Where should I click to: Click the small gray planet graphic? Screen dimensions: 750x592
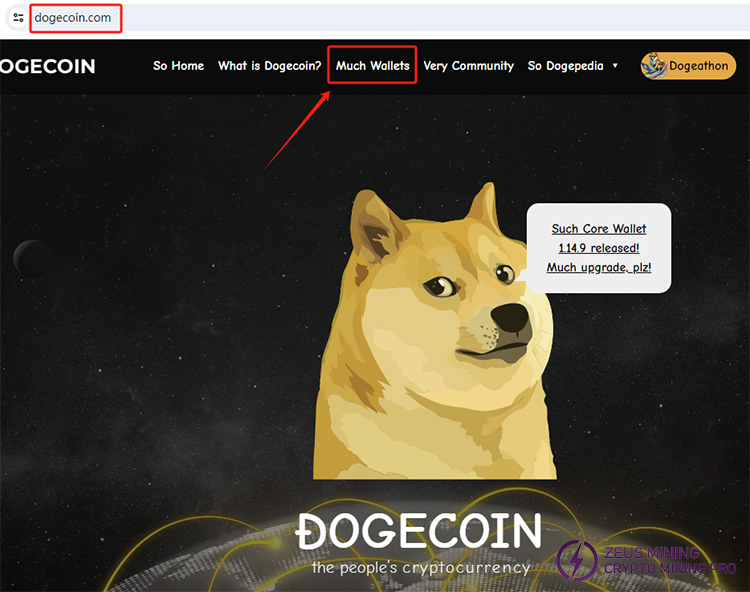[x=31, y=258]
